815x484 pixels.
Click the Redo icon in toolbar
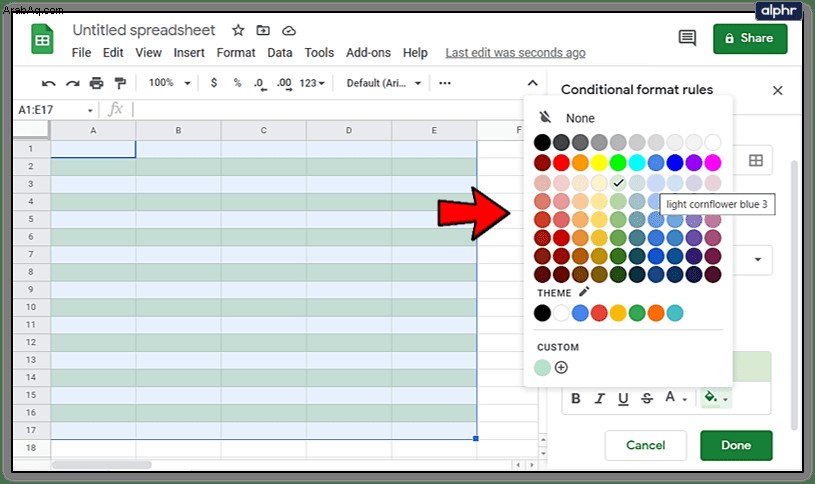click(x=72, y=83)
